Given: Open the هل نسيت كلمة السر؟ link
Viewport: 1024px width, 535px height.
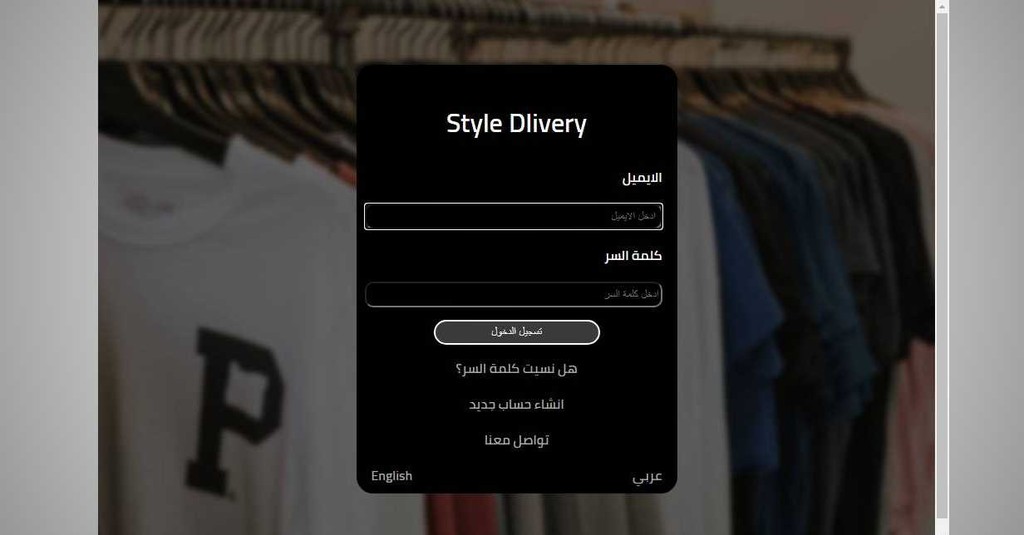Looking at the screenshot, I should tap(517, 369).
